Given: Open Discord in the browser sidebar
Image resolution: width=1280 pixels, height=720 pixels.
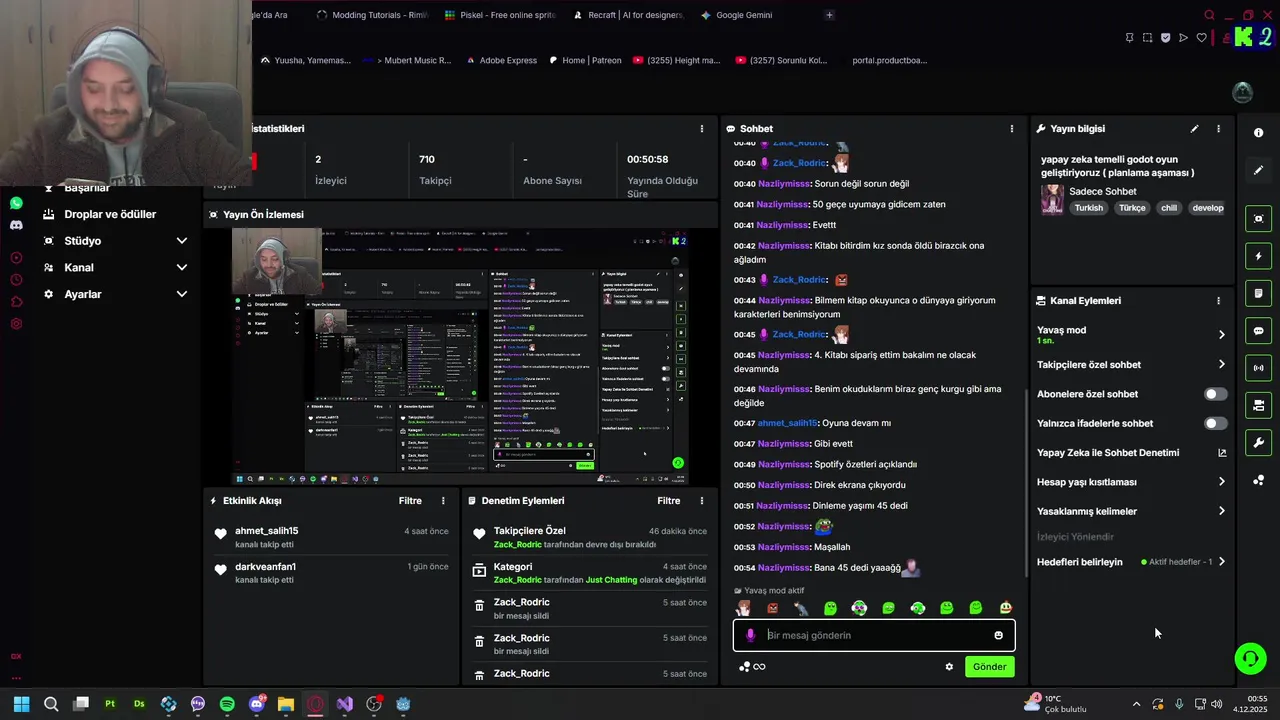Looking at the screenshot, I should 16,226.
